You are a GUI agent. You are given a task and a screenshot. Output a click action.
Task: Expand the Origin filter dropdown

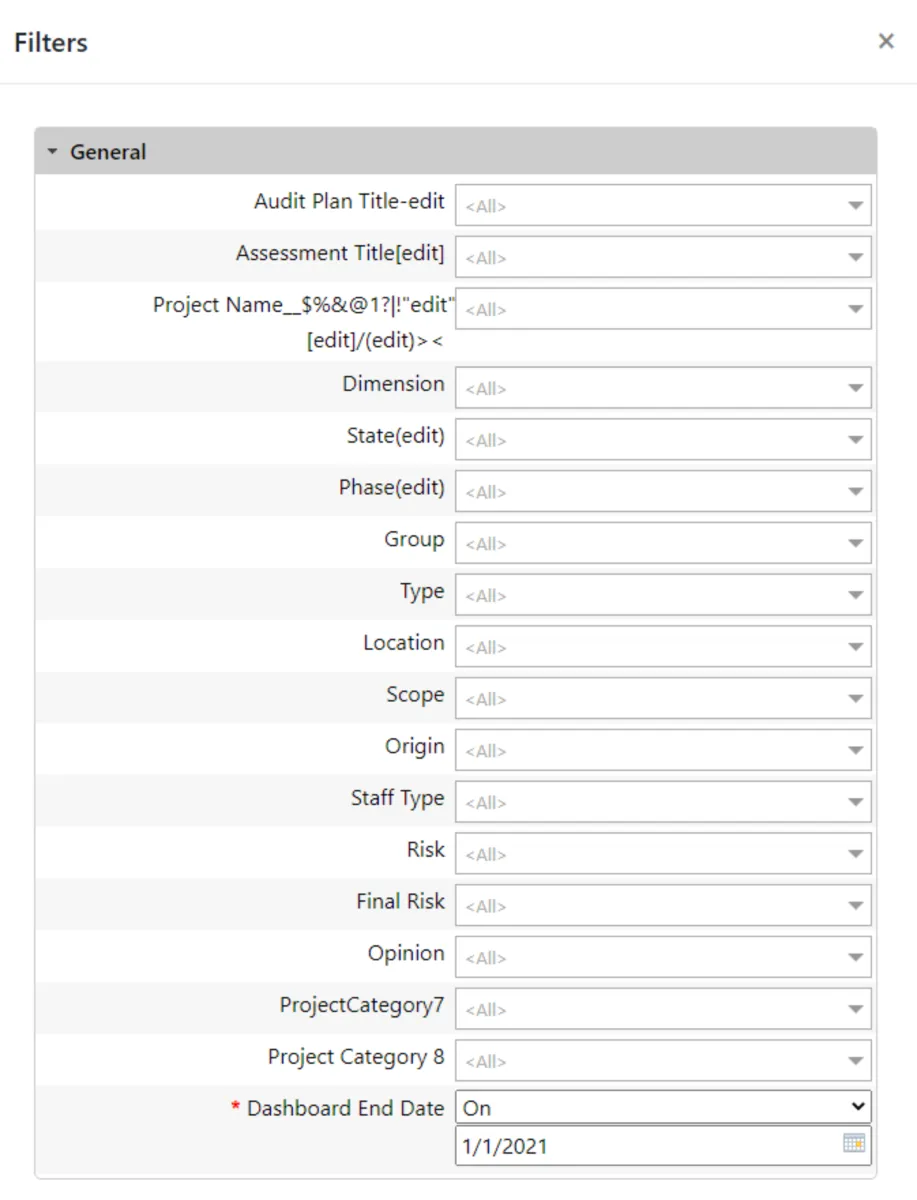click(x=663, y=750)
